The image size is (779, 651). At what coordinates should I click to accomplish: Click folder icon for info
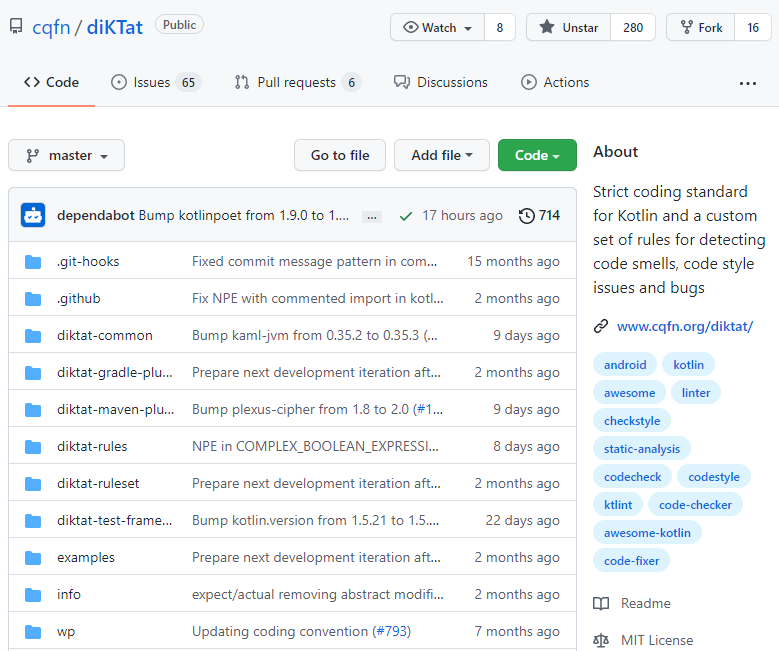coord(33,594)
